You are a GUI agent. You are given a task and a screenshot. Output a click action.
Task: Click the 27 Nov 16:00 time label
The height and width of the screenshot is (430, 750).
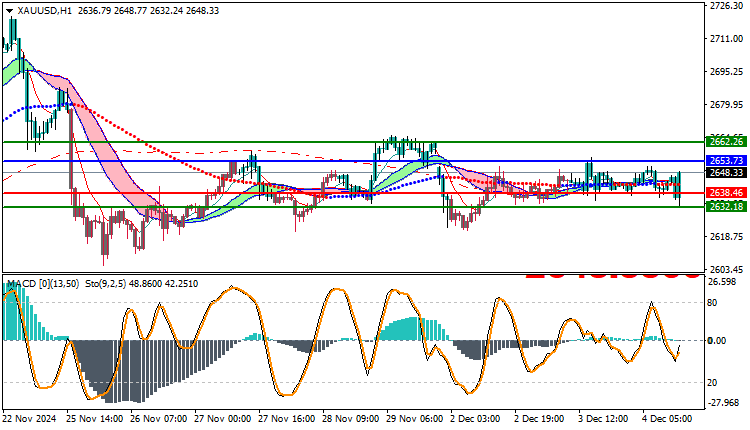click(287, 419)
